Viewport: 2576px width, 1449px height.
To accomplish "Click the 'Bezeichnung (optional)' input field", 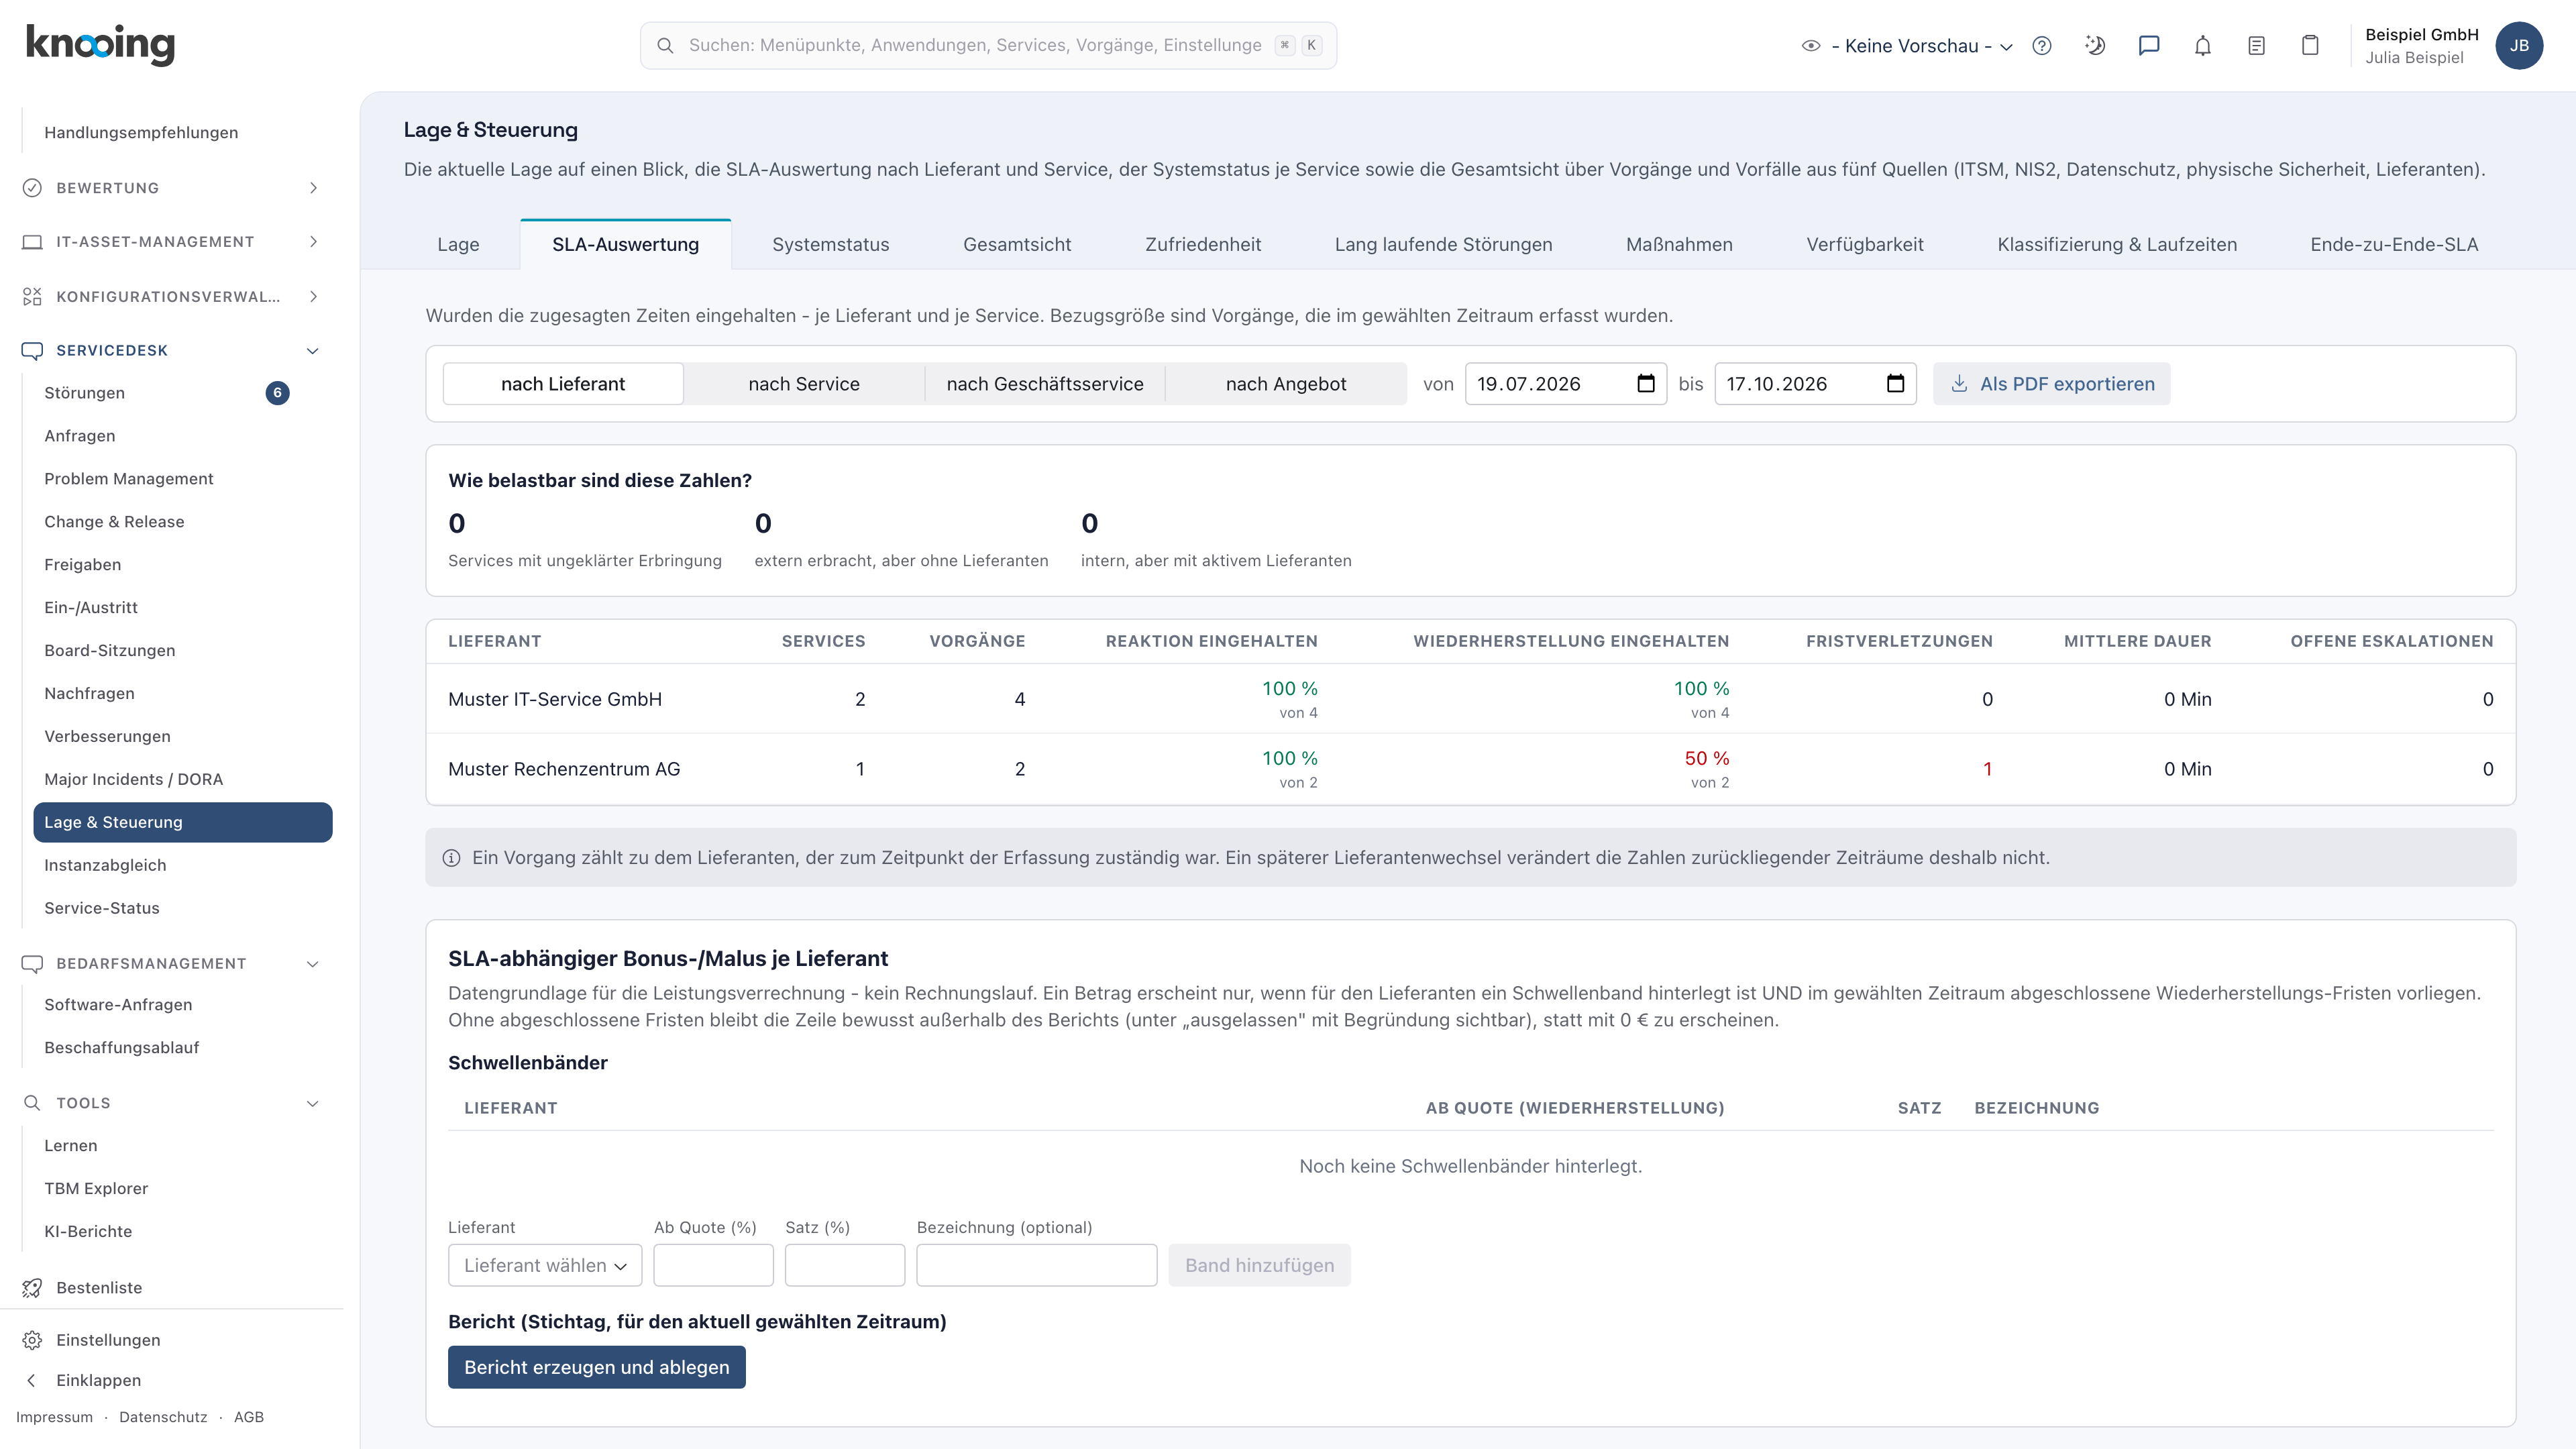I will click(1037, 1266).
